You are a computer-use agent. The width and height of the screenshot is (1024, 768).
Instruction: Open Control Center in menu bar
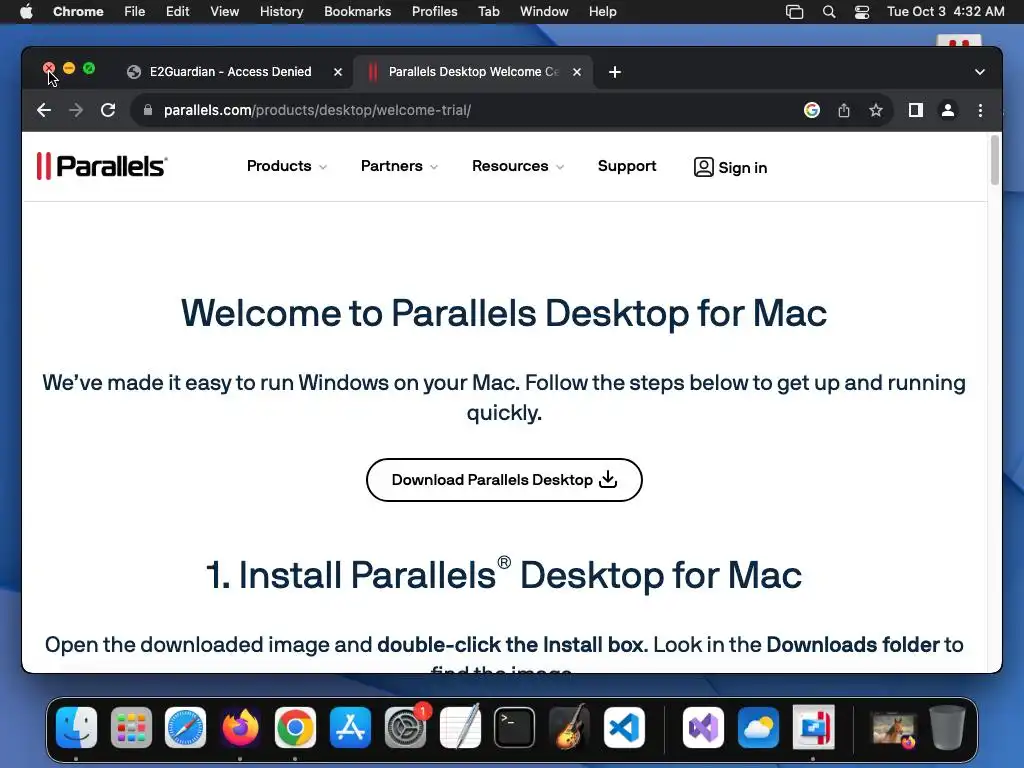tap(862, 12)
